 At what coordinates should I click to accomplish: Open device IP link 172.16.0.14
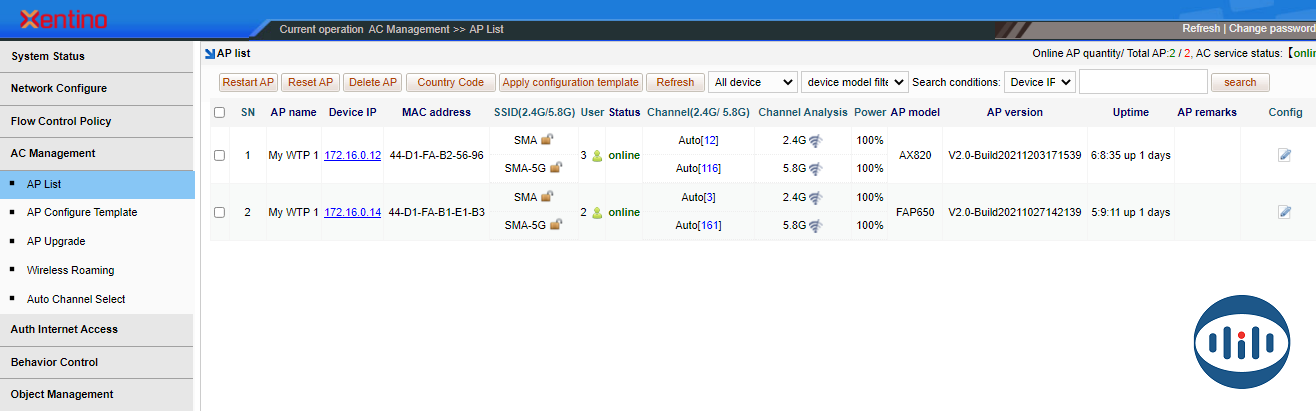pyautogui.click(x=352, y=212)
